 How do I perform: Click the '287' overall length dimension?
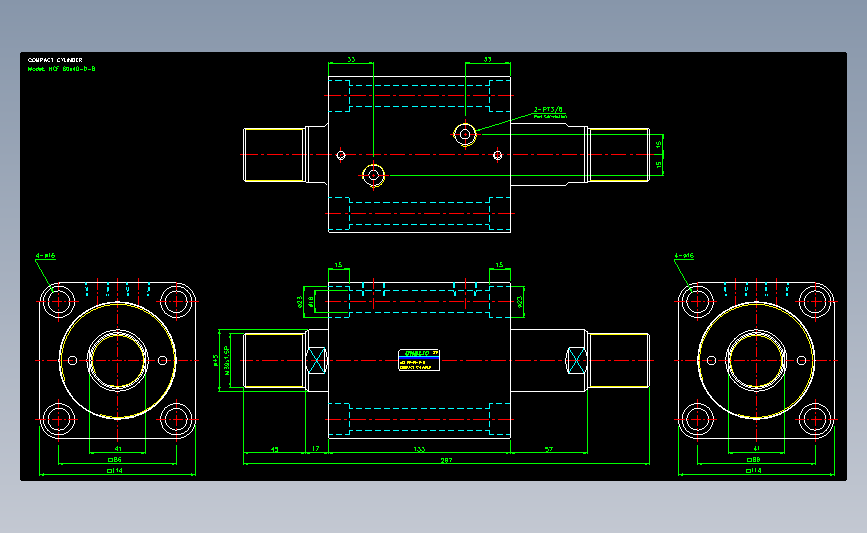point(446,460)
